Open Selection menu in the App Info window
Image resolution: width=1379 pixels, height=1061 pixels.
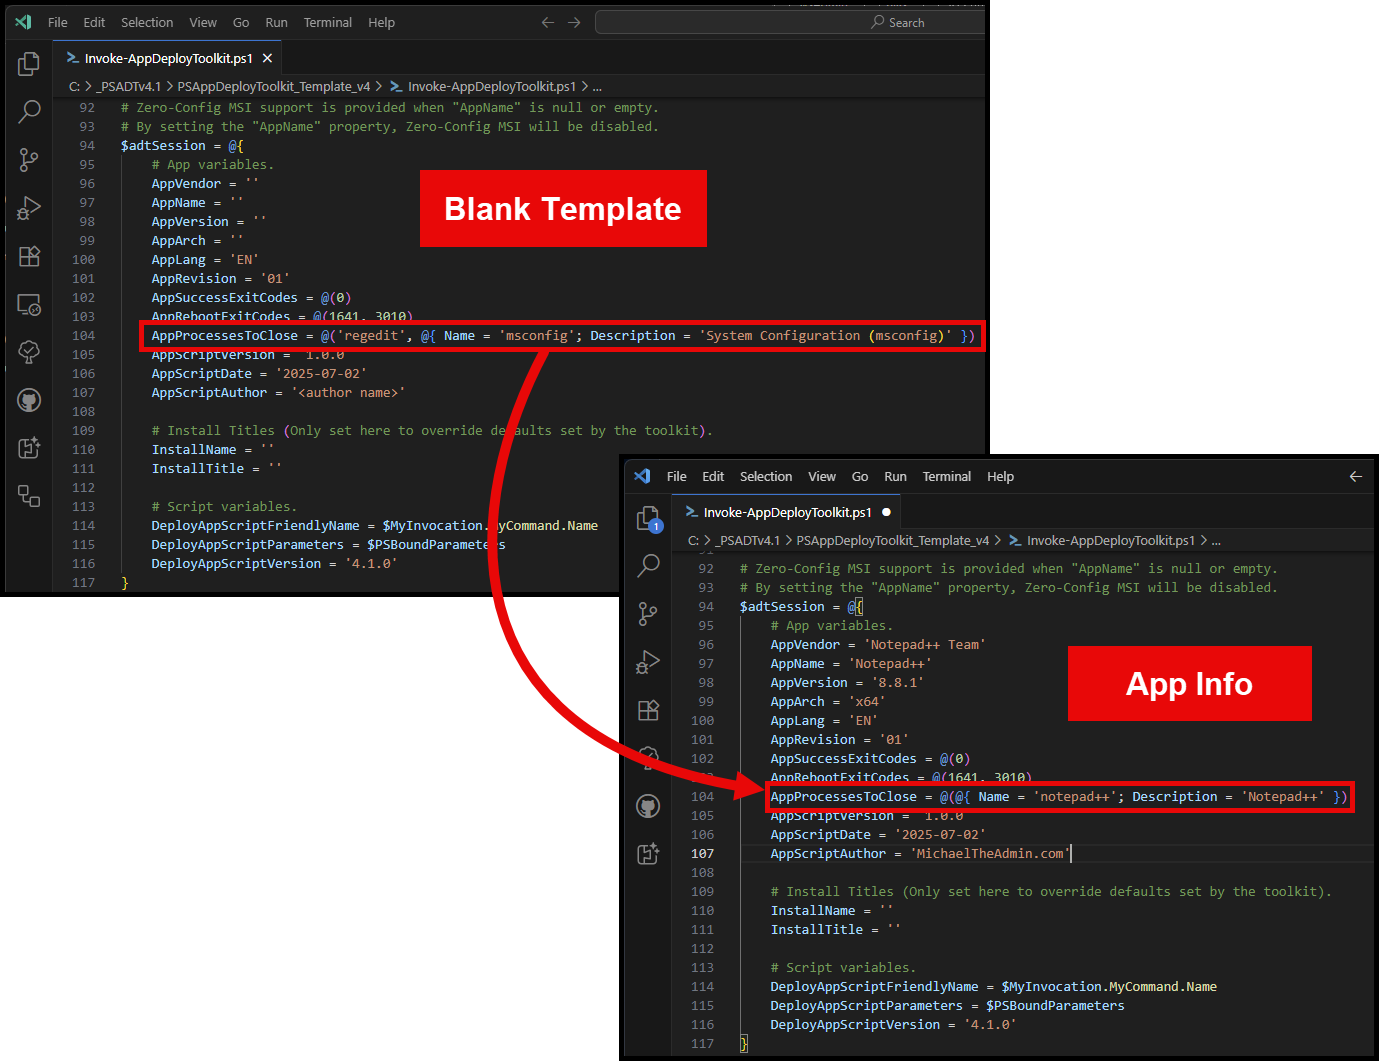tap(765, 476)
